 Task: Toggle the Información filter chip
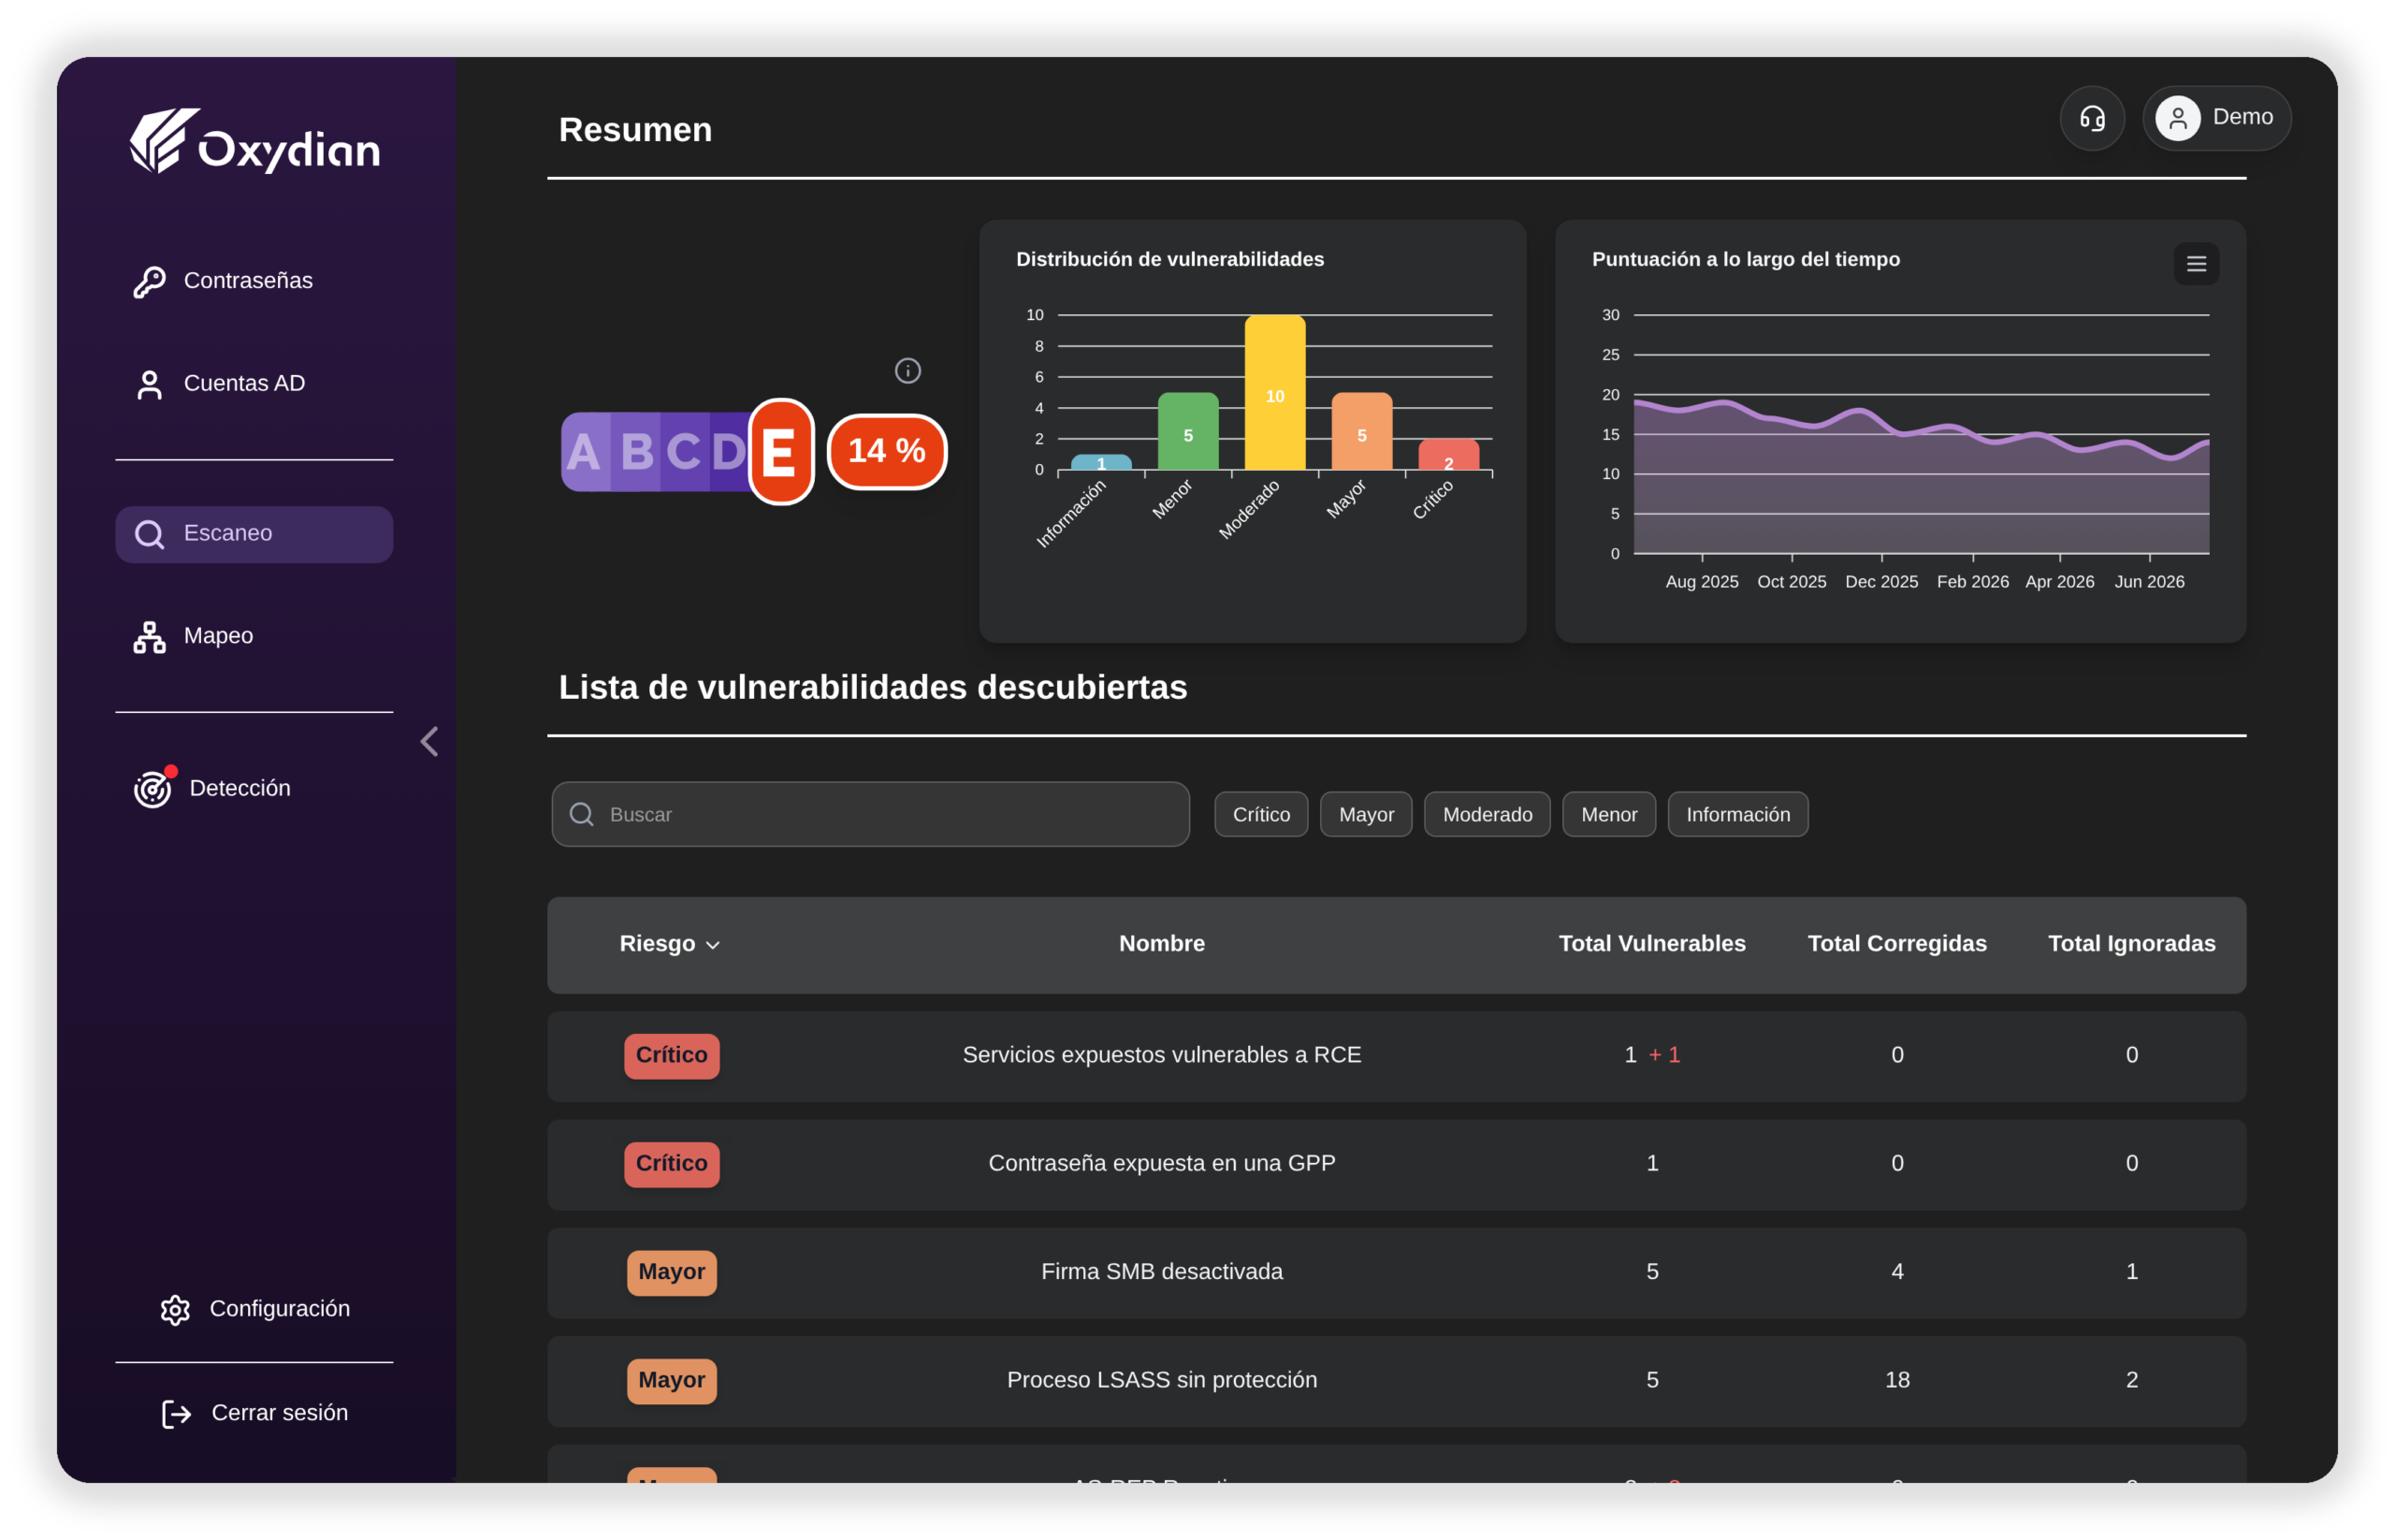click(x=1738, y=815)
